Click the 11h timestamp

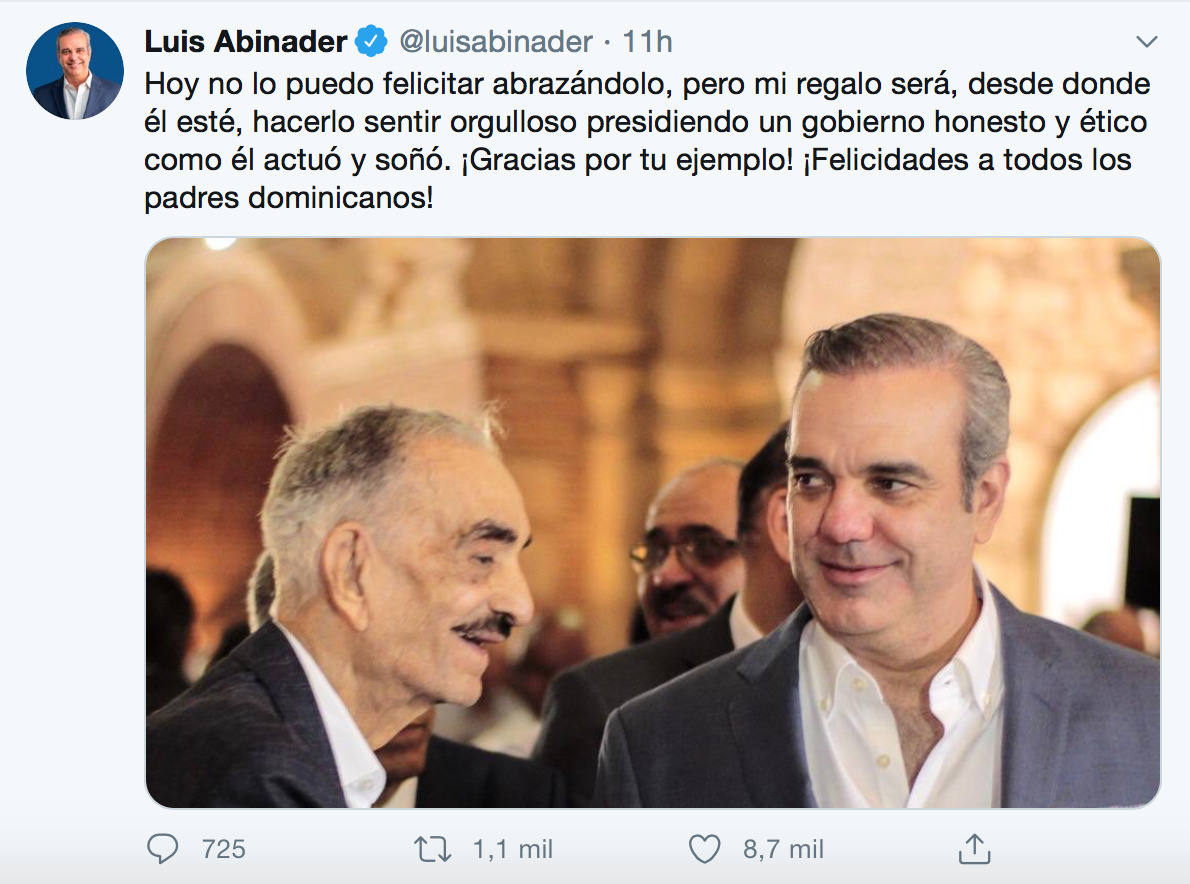tap(647, 42)
